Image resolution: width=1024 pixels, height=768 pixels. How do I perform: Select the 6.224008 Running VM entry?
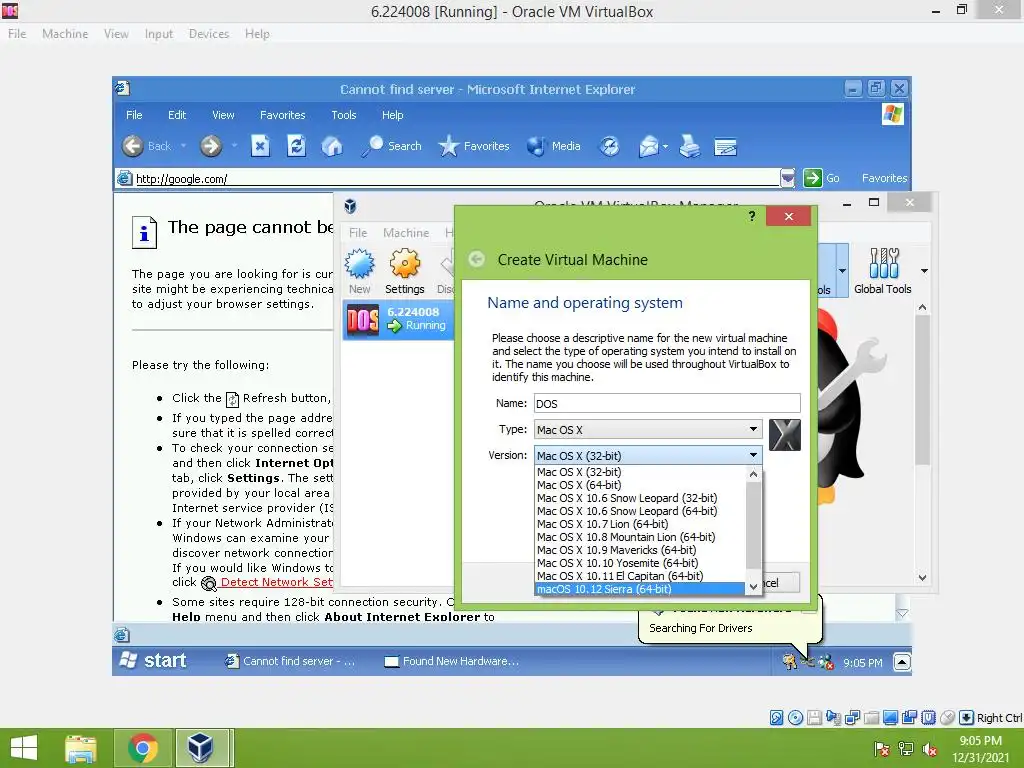tap(398, 319)
